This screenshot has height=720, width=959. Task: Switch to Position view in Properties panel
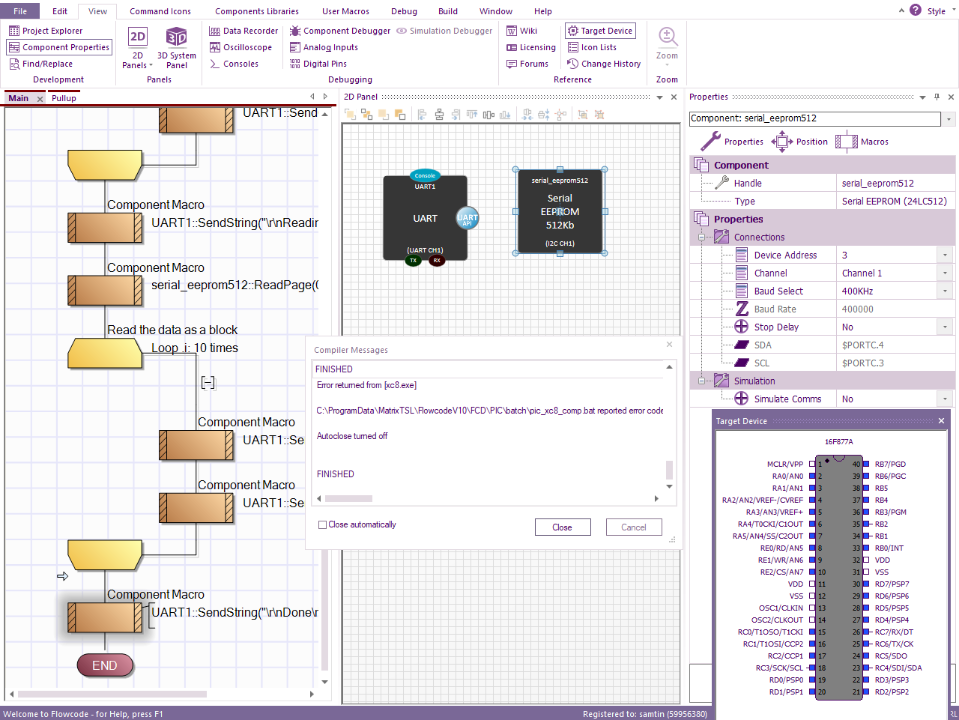point(799,141)
